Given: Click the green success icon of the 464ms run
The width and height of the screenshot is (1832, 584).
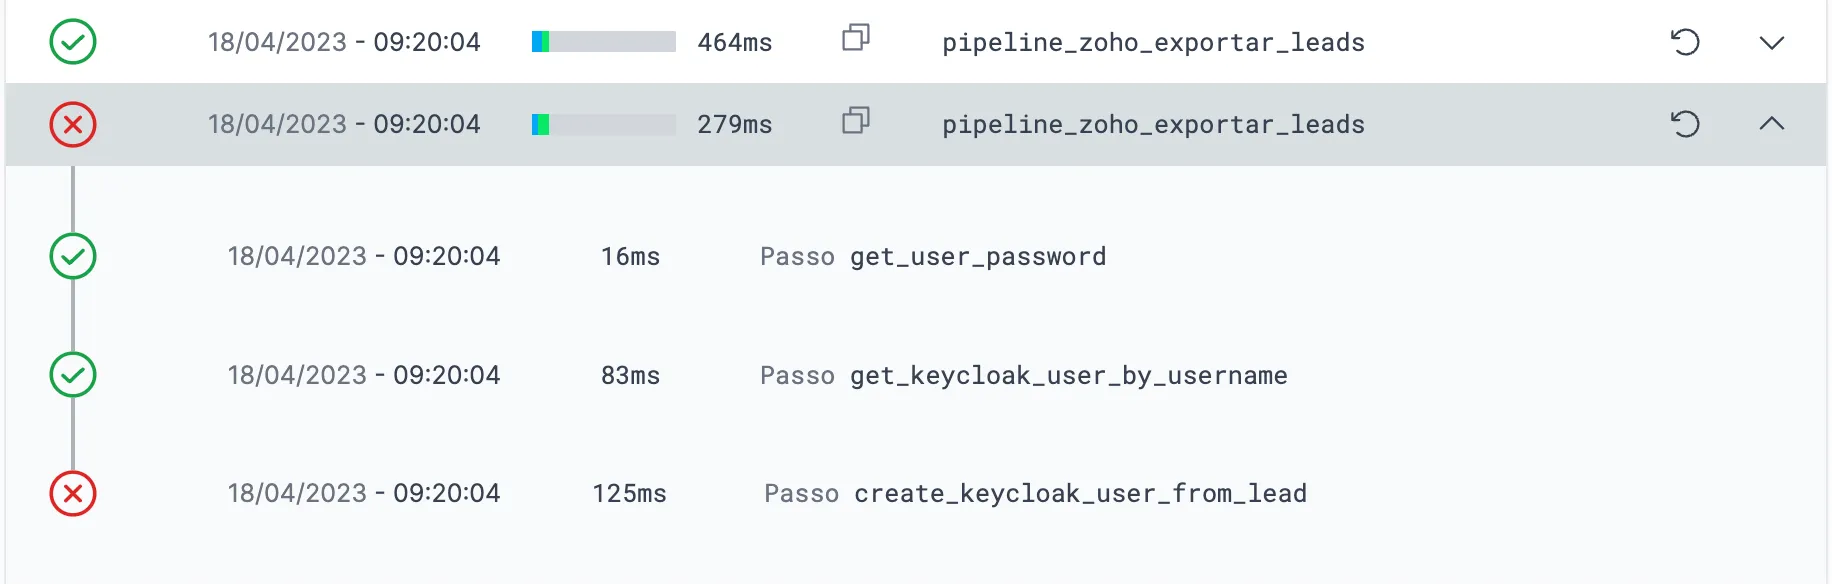Looking at the screenshot, I should tap(73, 42).
